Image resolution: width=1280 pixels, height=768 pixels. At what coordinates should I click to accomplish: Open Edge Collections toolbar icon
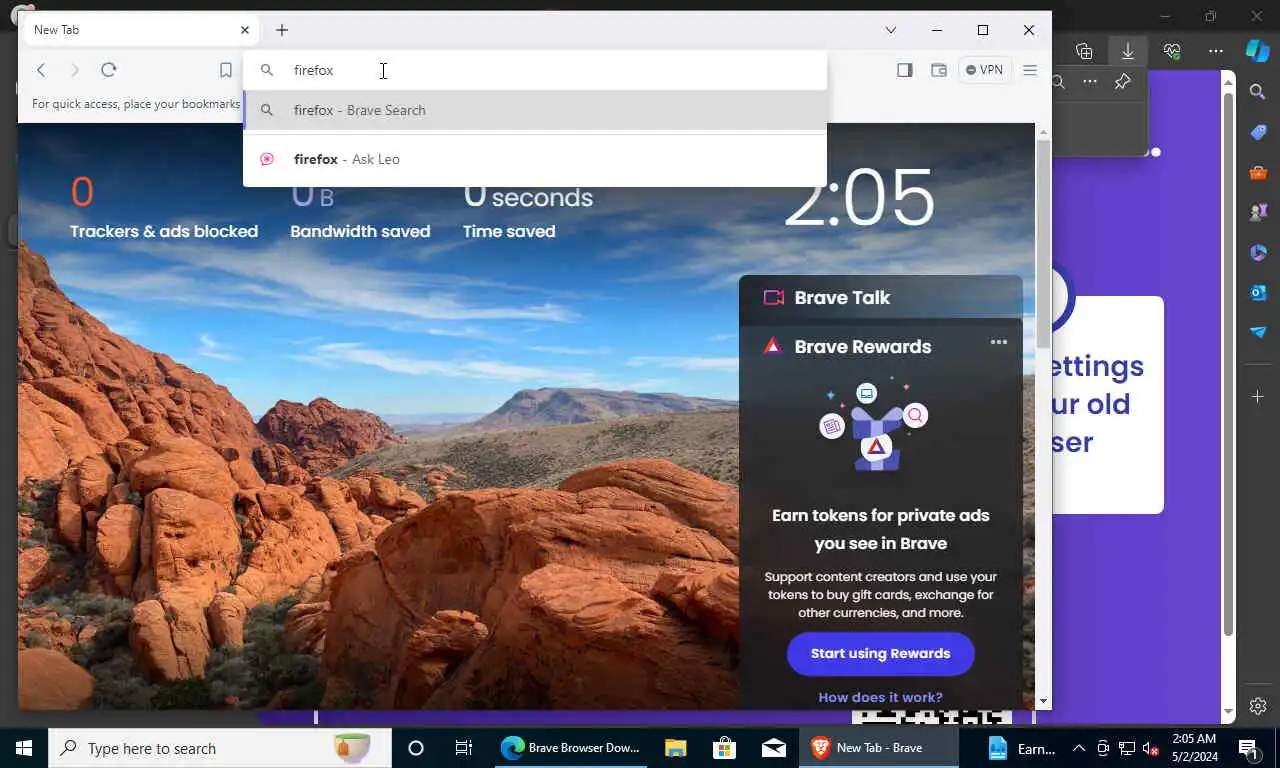[x=1084, y=51]
